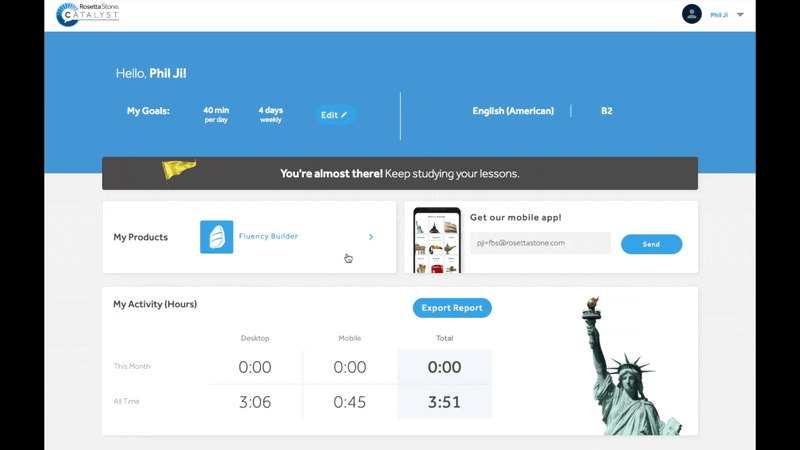Image resolution: width=800 pixels, height=450 pixels.
Task: Focus the email address input field
Action: click(540, 243)
